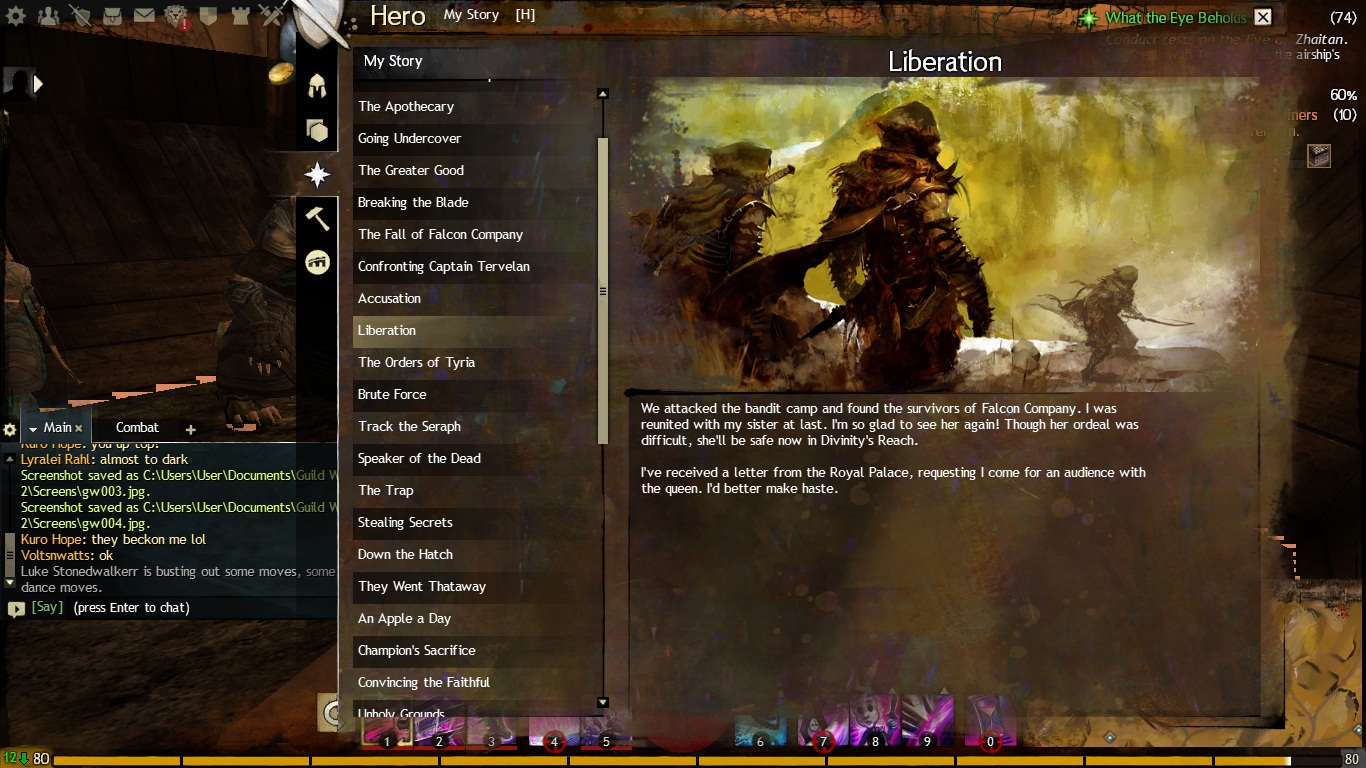Viewport: 1366px width, 768px height.
Task: Select the Liberation story step
Action: tap(474, 331)
